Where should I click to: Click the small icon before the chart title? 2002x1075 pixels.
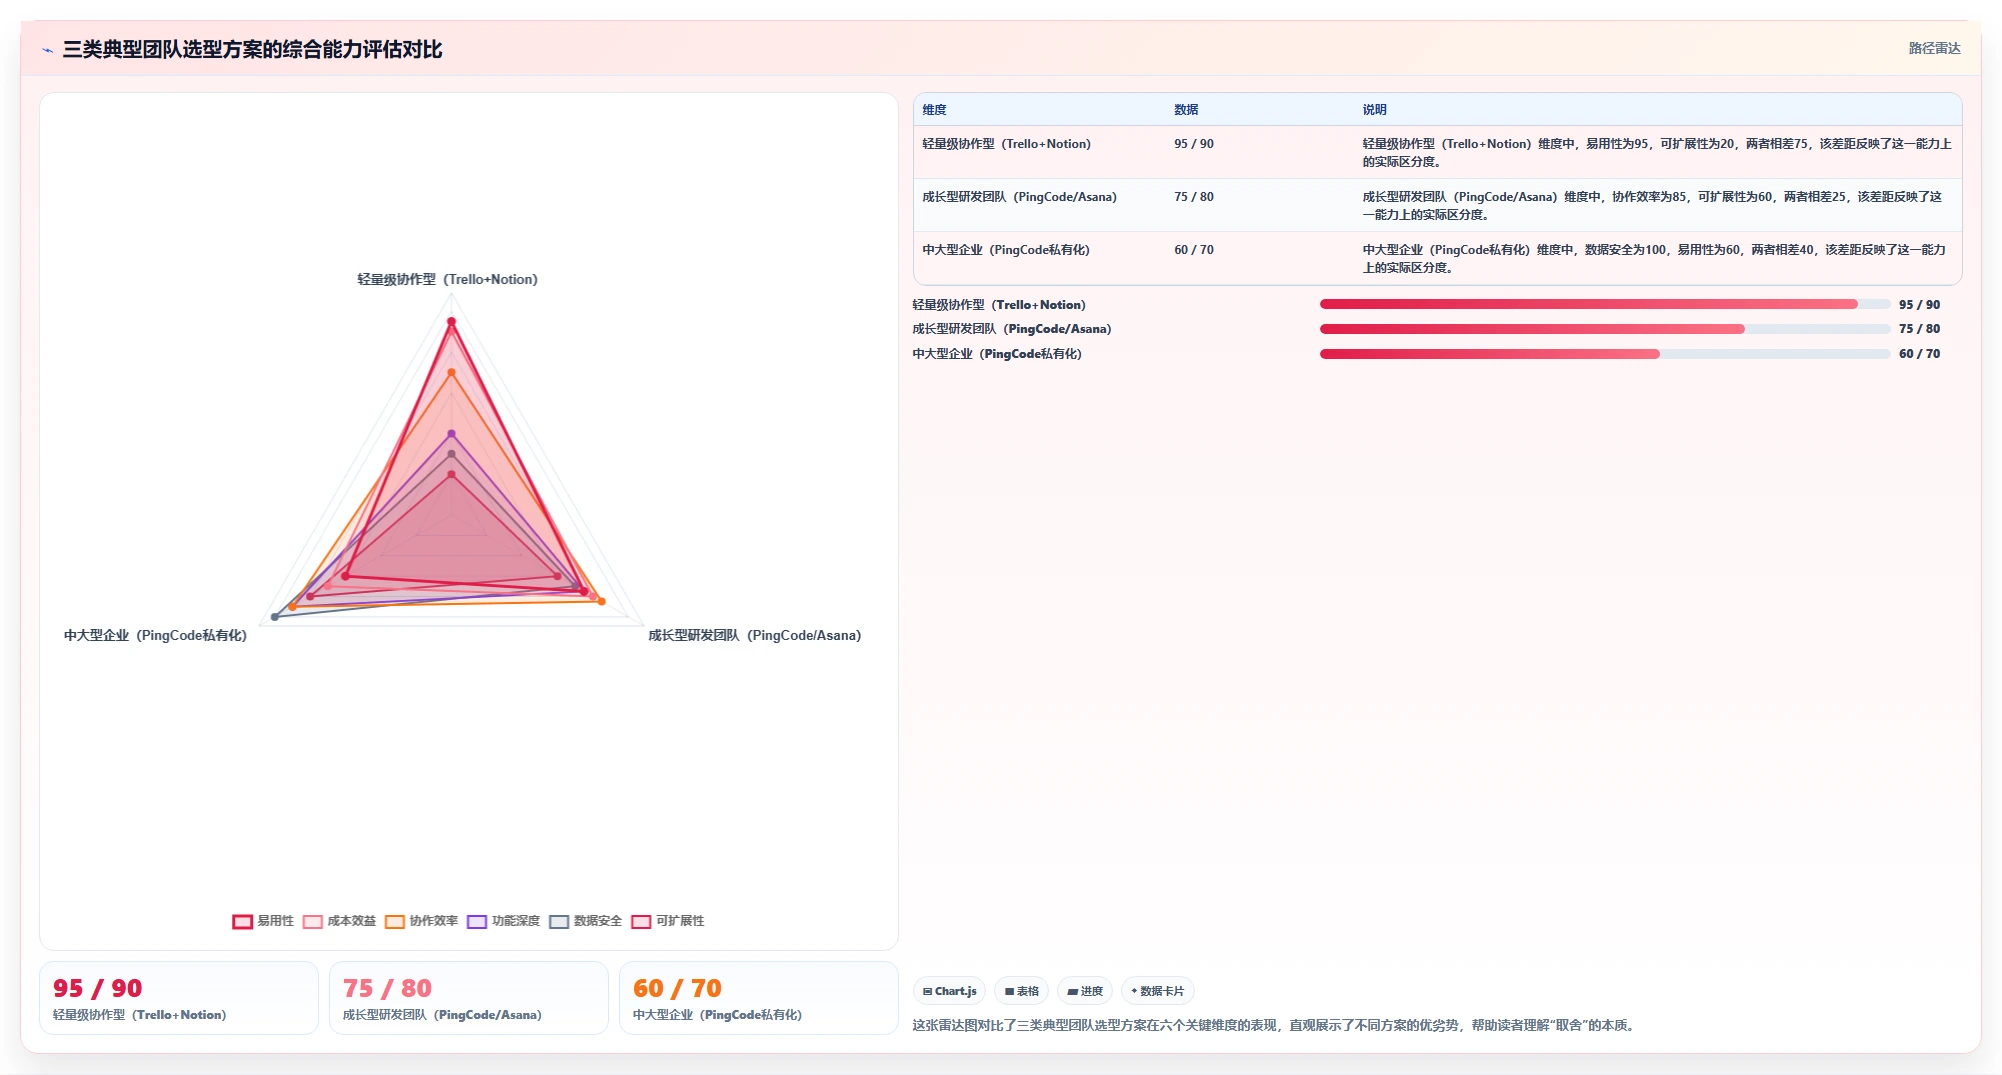[x=47, y=50]
